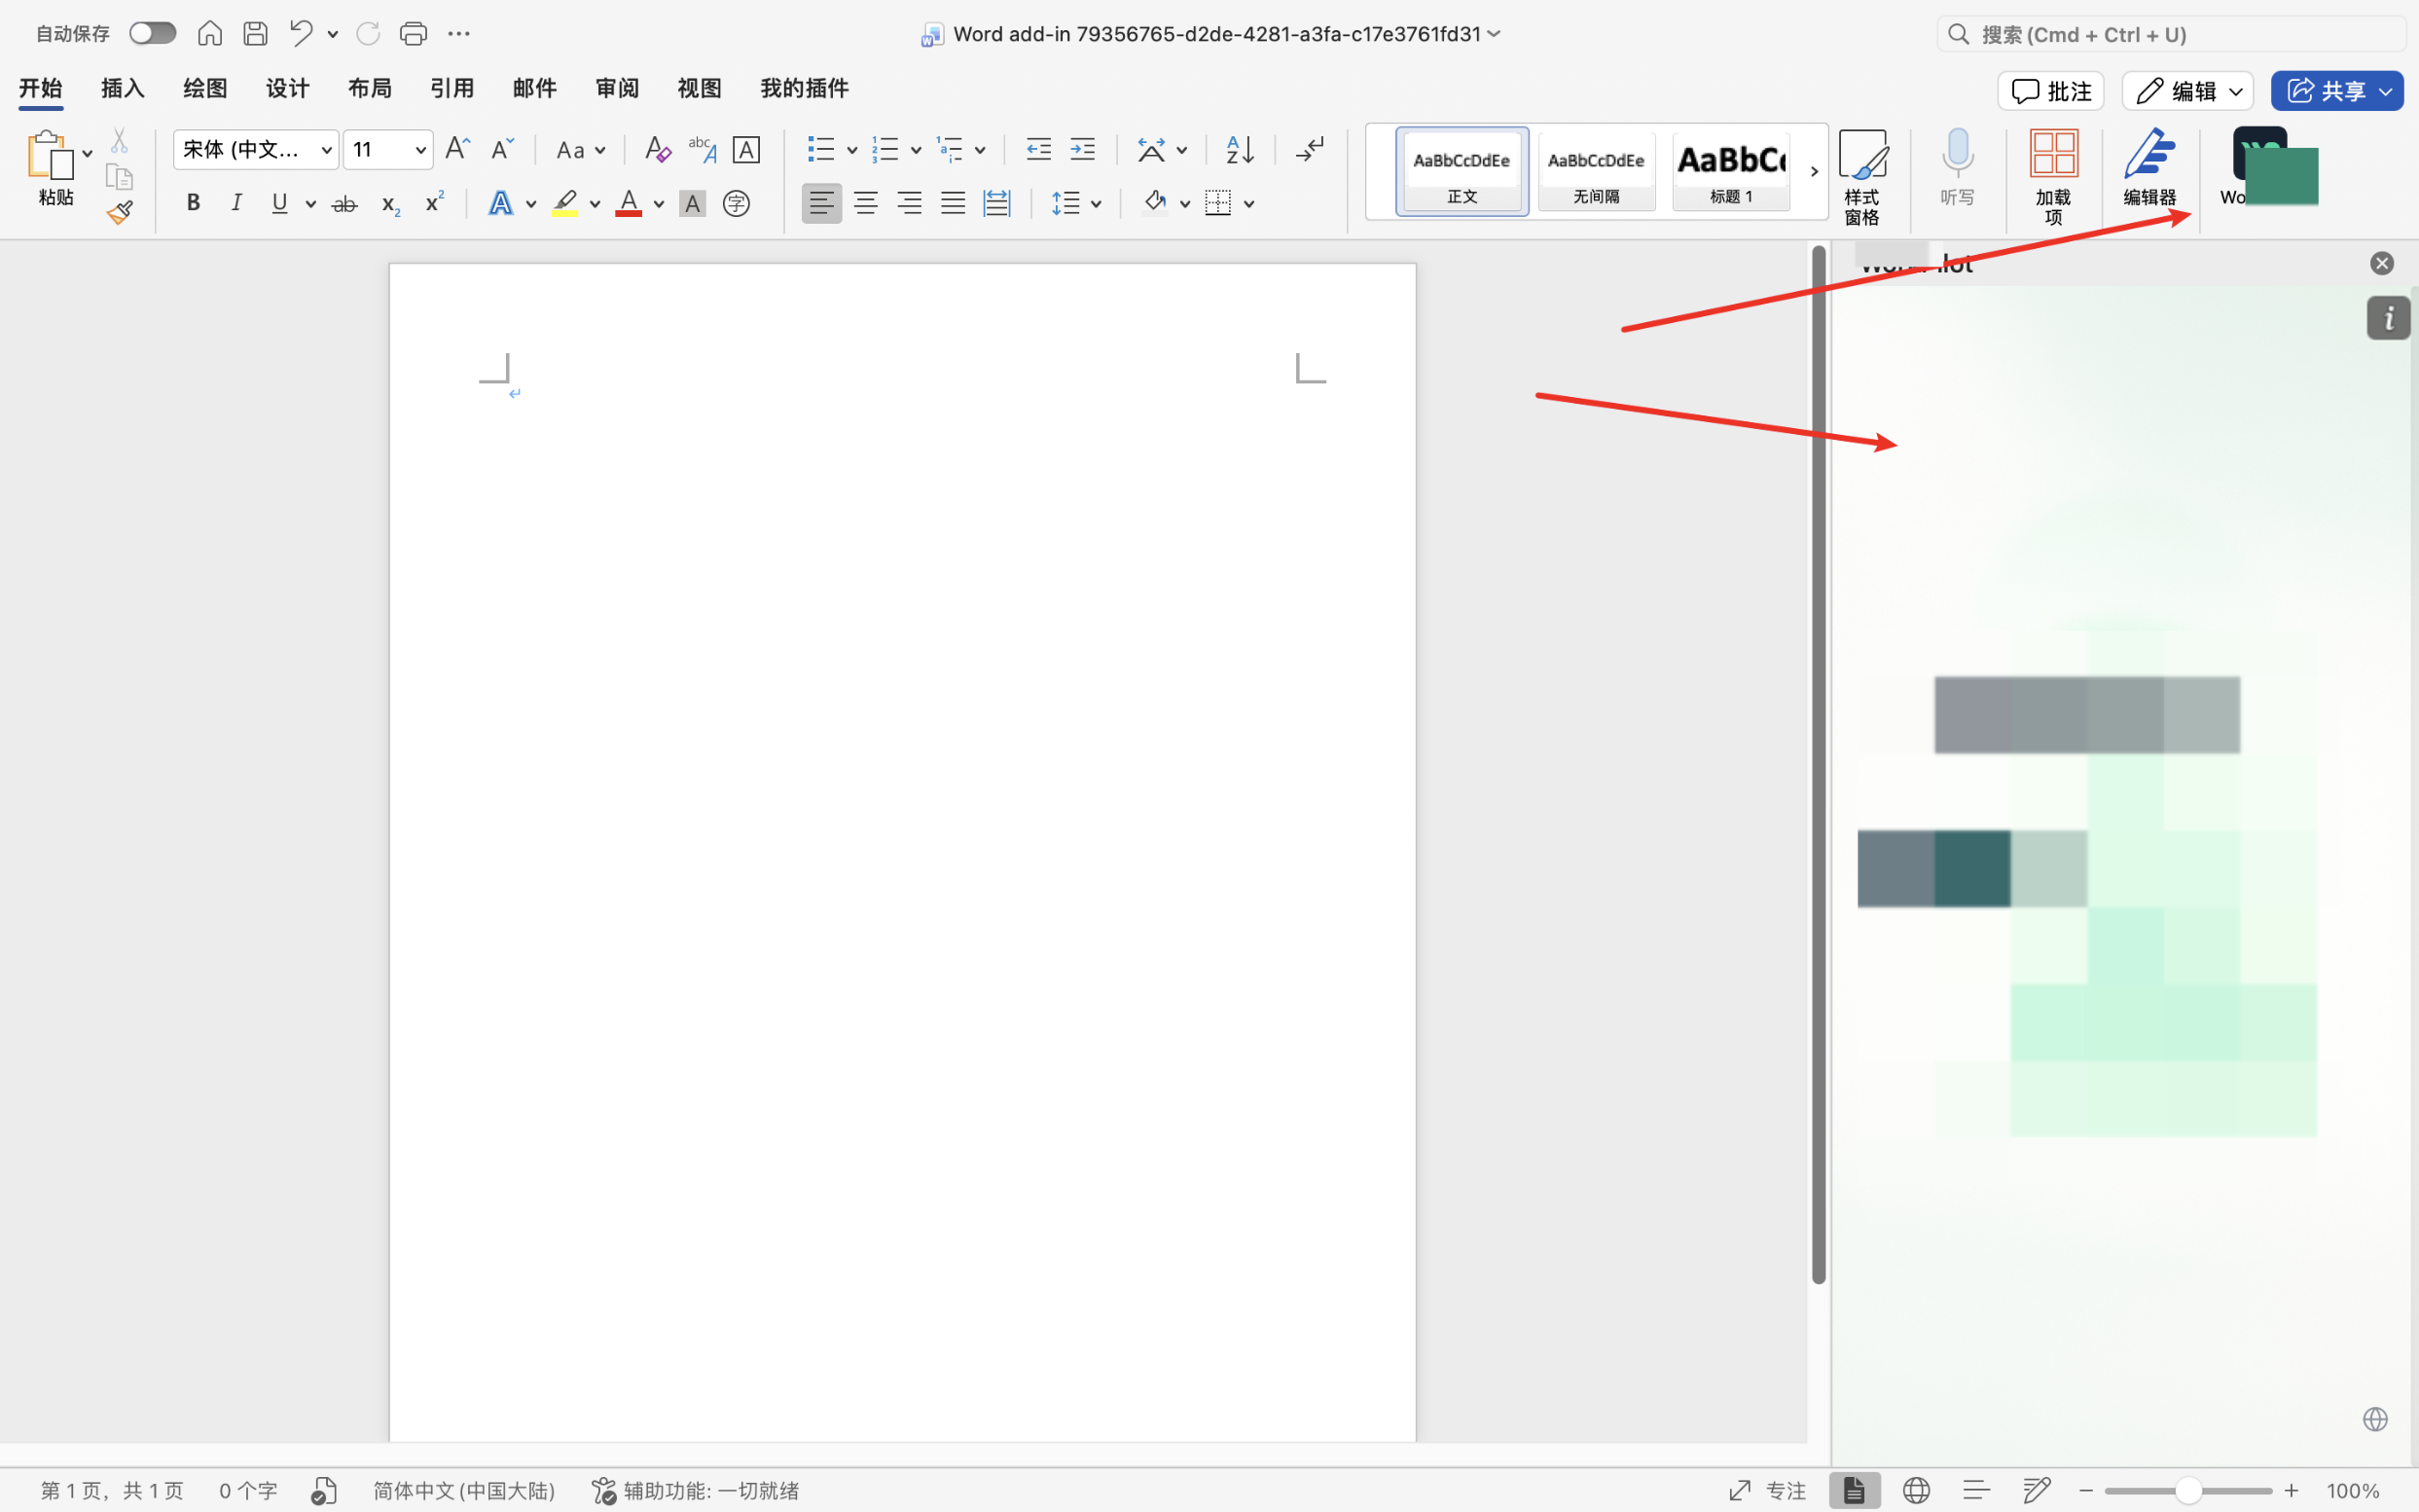
Task: Show paragraph marks icon
Action: pos(1309,150)
